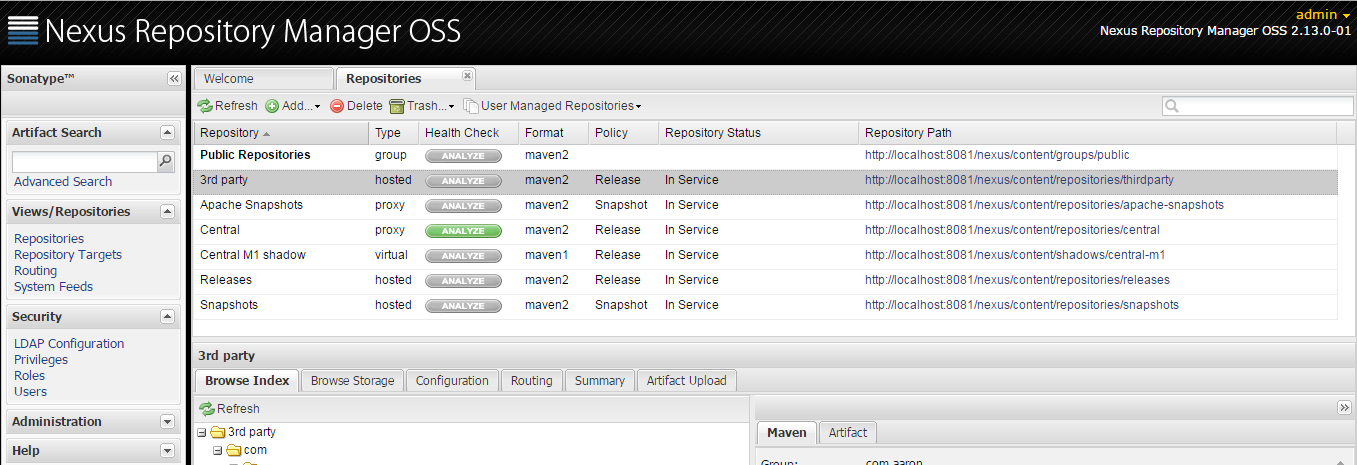Collapse the Security panel
1357x465 pixels.
[167, 317]
